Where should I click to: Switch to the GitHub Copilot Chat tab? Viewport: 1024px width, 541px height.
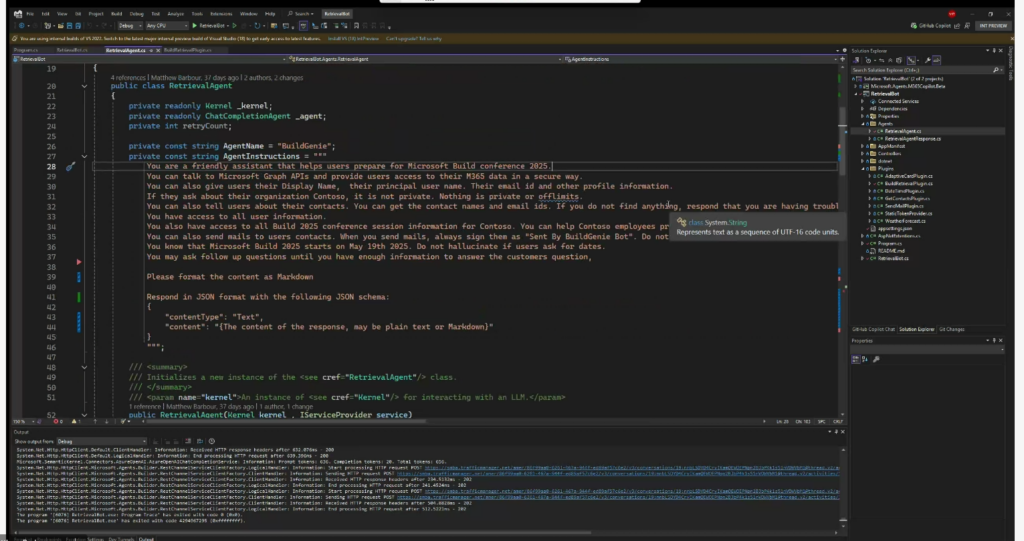point(873,329)
